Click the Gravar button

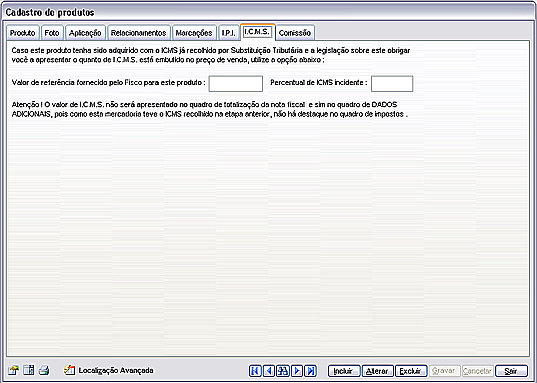point(444,371)
